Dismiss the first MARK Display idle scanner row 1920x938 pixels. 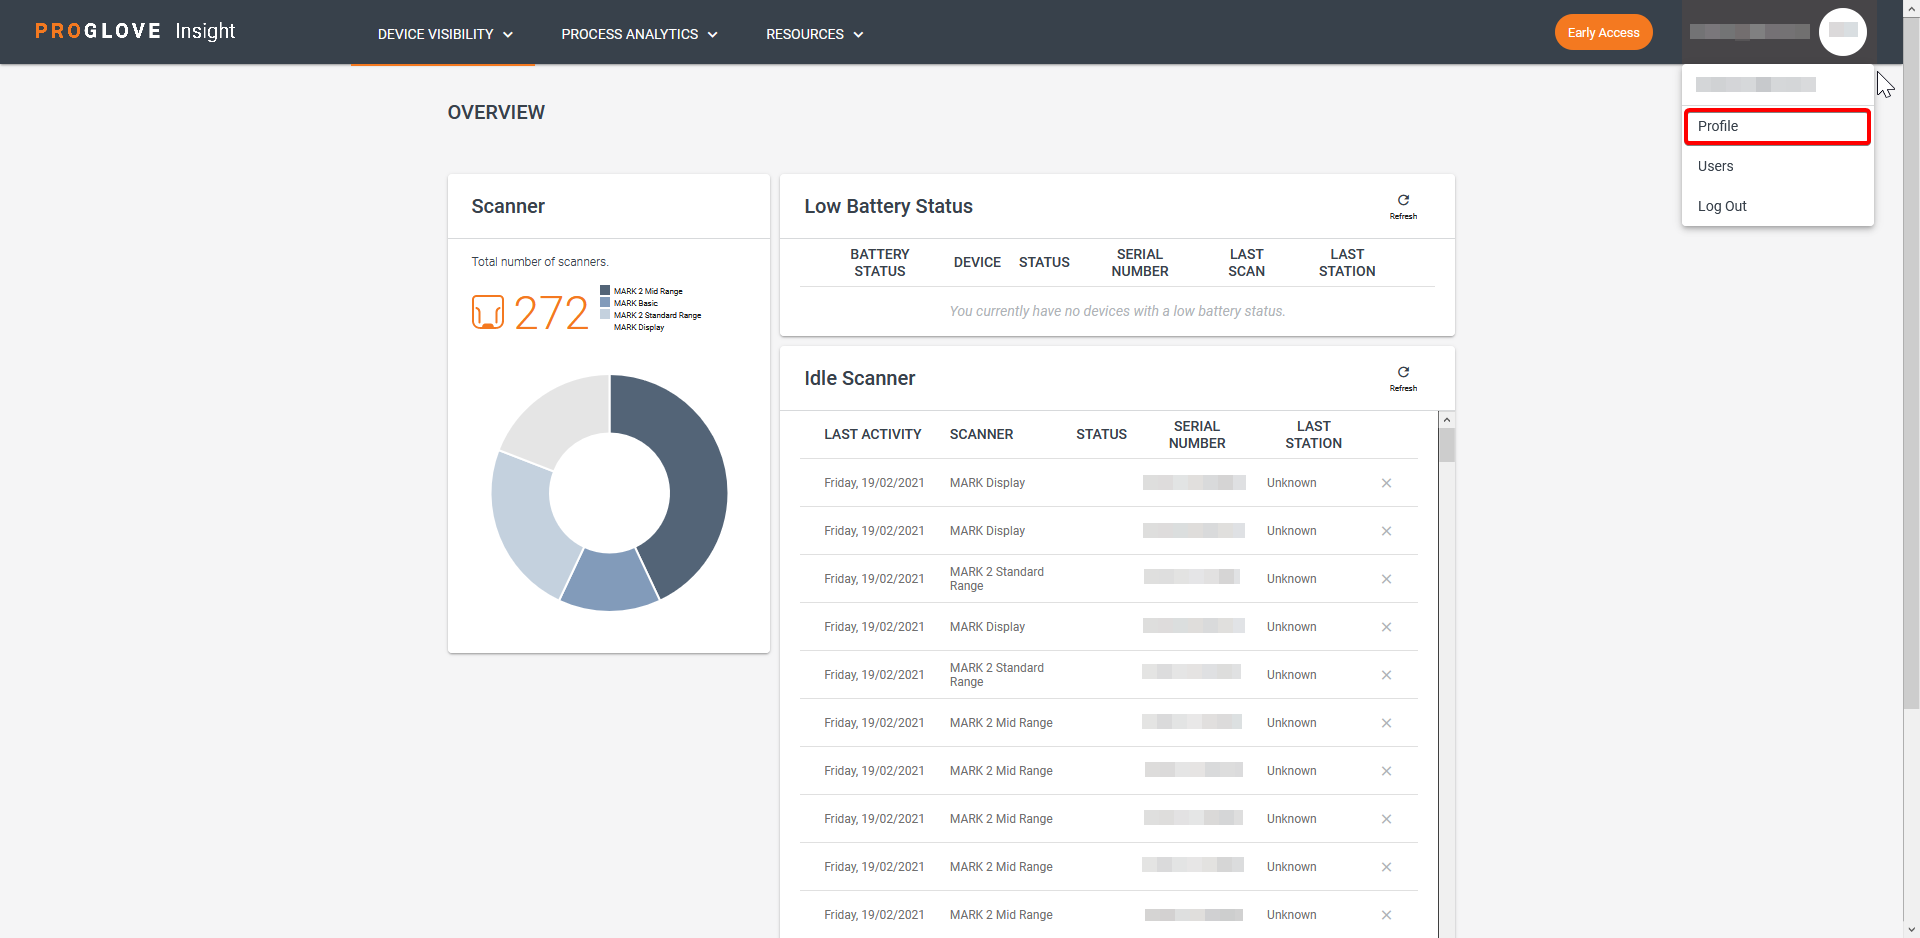click(x=1386, y=483)
